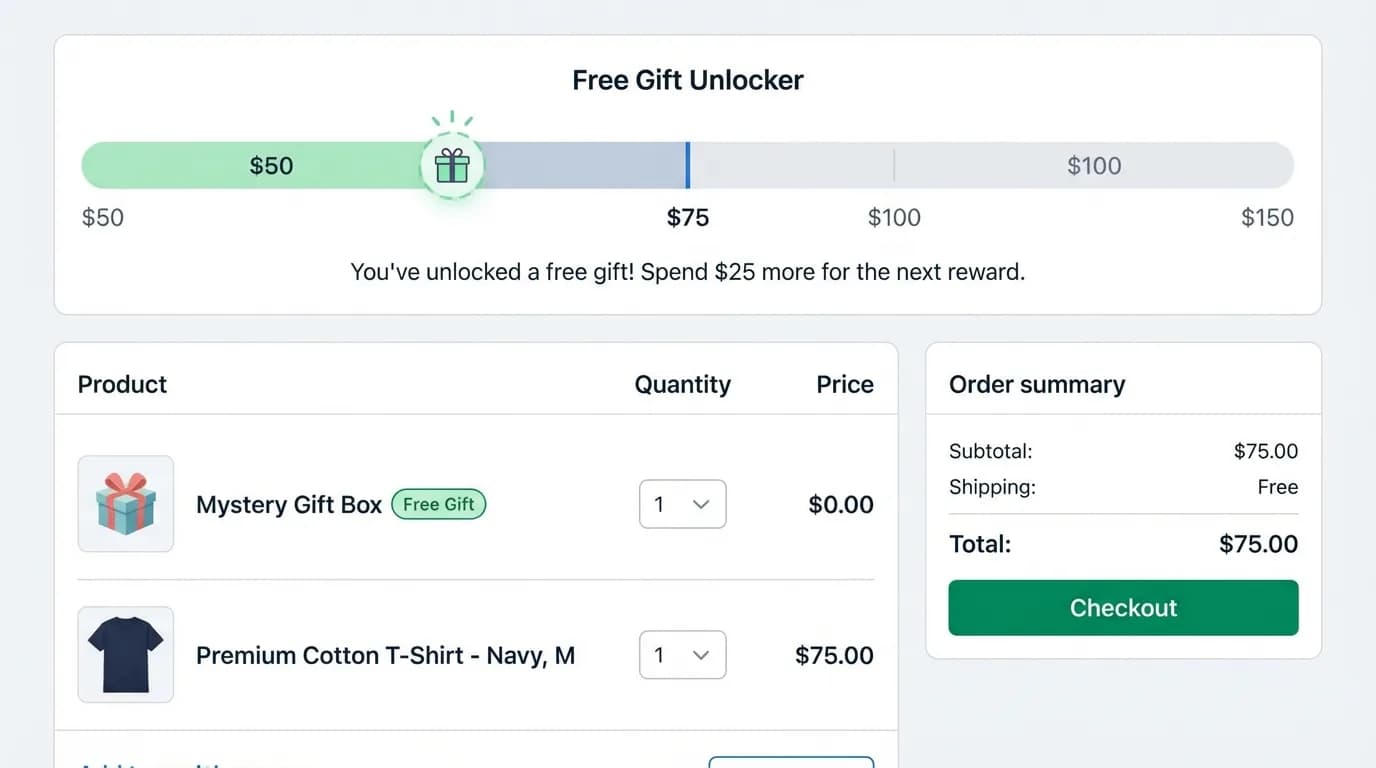Click the $100 segment of the progress bar
Image resolution: width=1376 pixels, height=768 pixels.
(x=1094, y=165)
